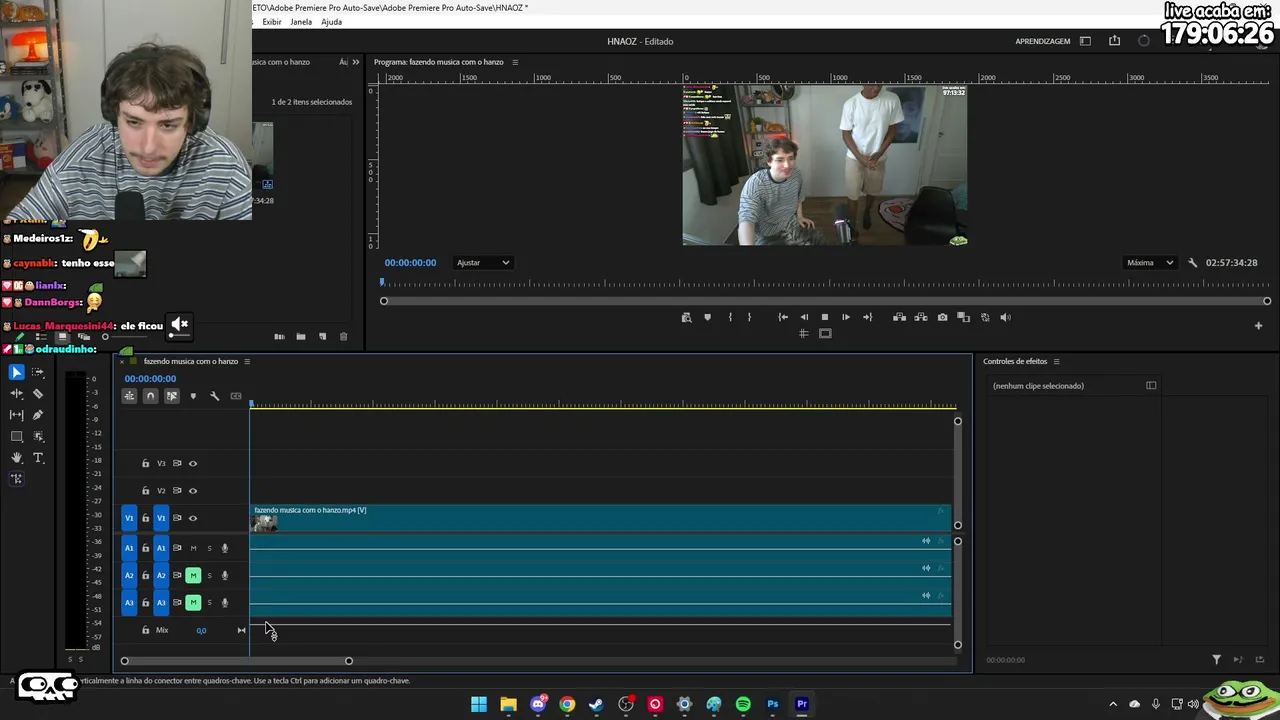1280x720 pixels.
Task: Go to Out point in Program monitor
Action: point(867,317)
